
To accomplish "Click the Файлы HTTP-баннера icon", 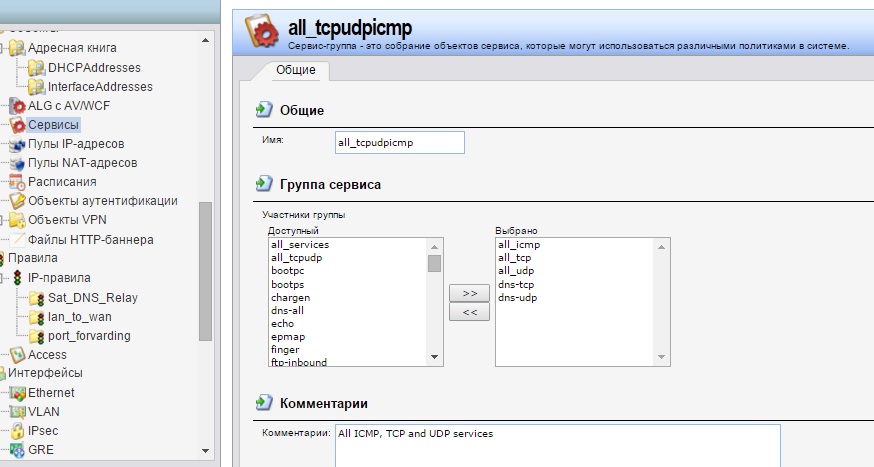I will click(x=17, y=240).
